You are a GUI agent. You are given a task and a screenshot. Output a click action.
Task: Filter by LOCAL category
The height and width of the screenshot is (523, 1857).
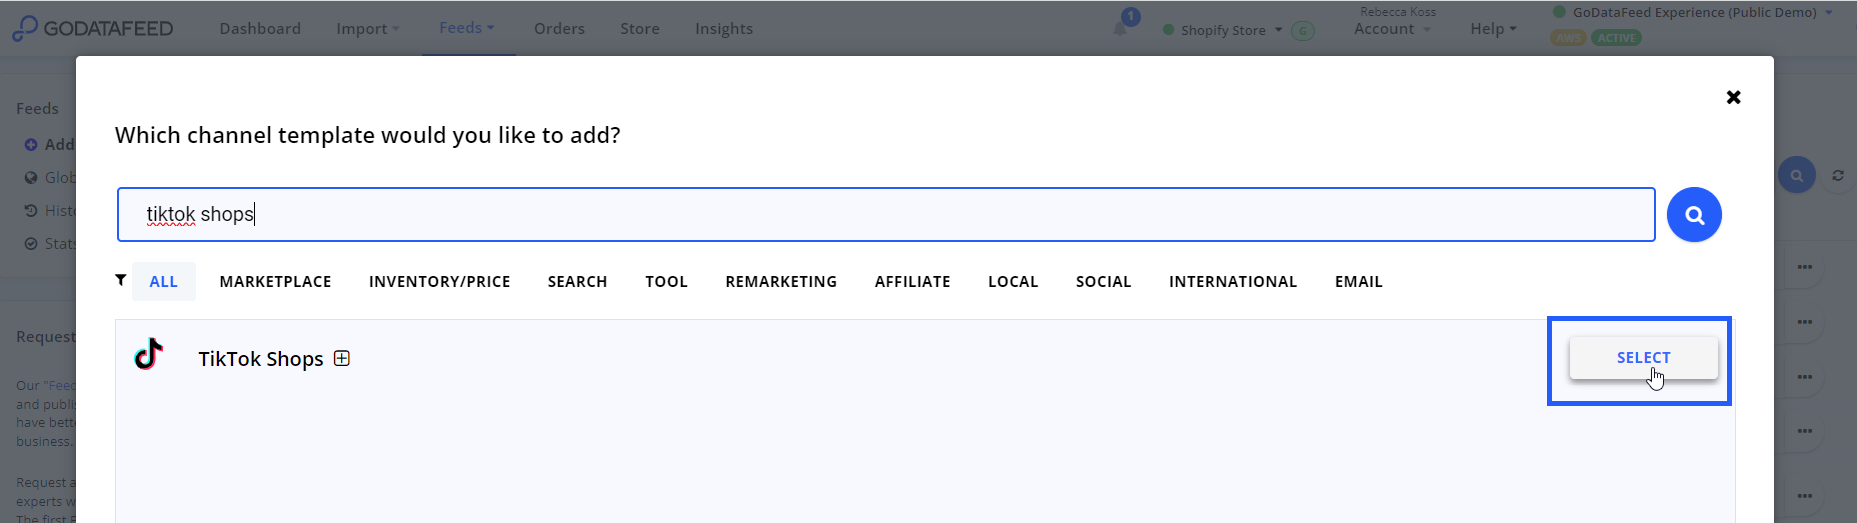1013,282
